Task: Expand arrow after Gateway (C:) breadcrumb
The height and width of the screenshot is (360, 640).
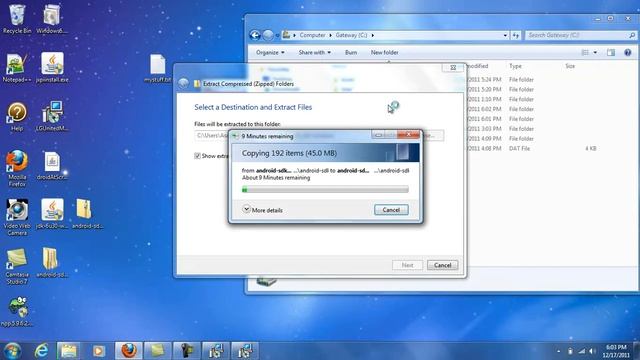Action: click(373, 36)
